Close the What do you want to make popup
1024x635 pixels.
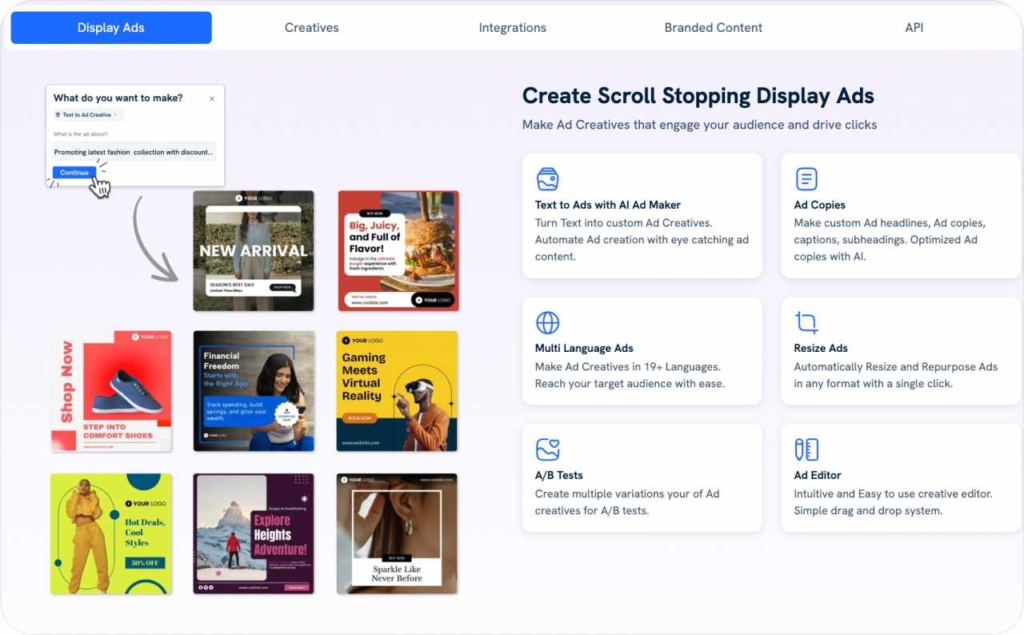click(212, 99)
